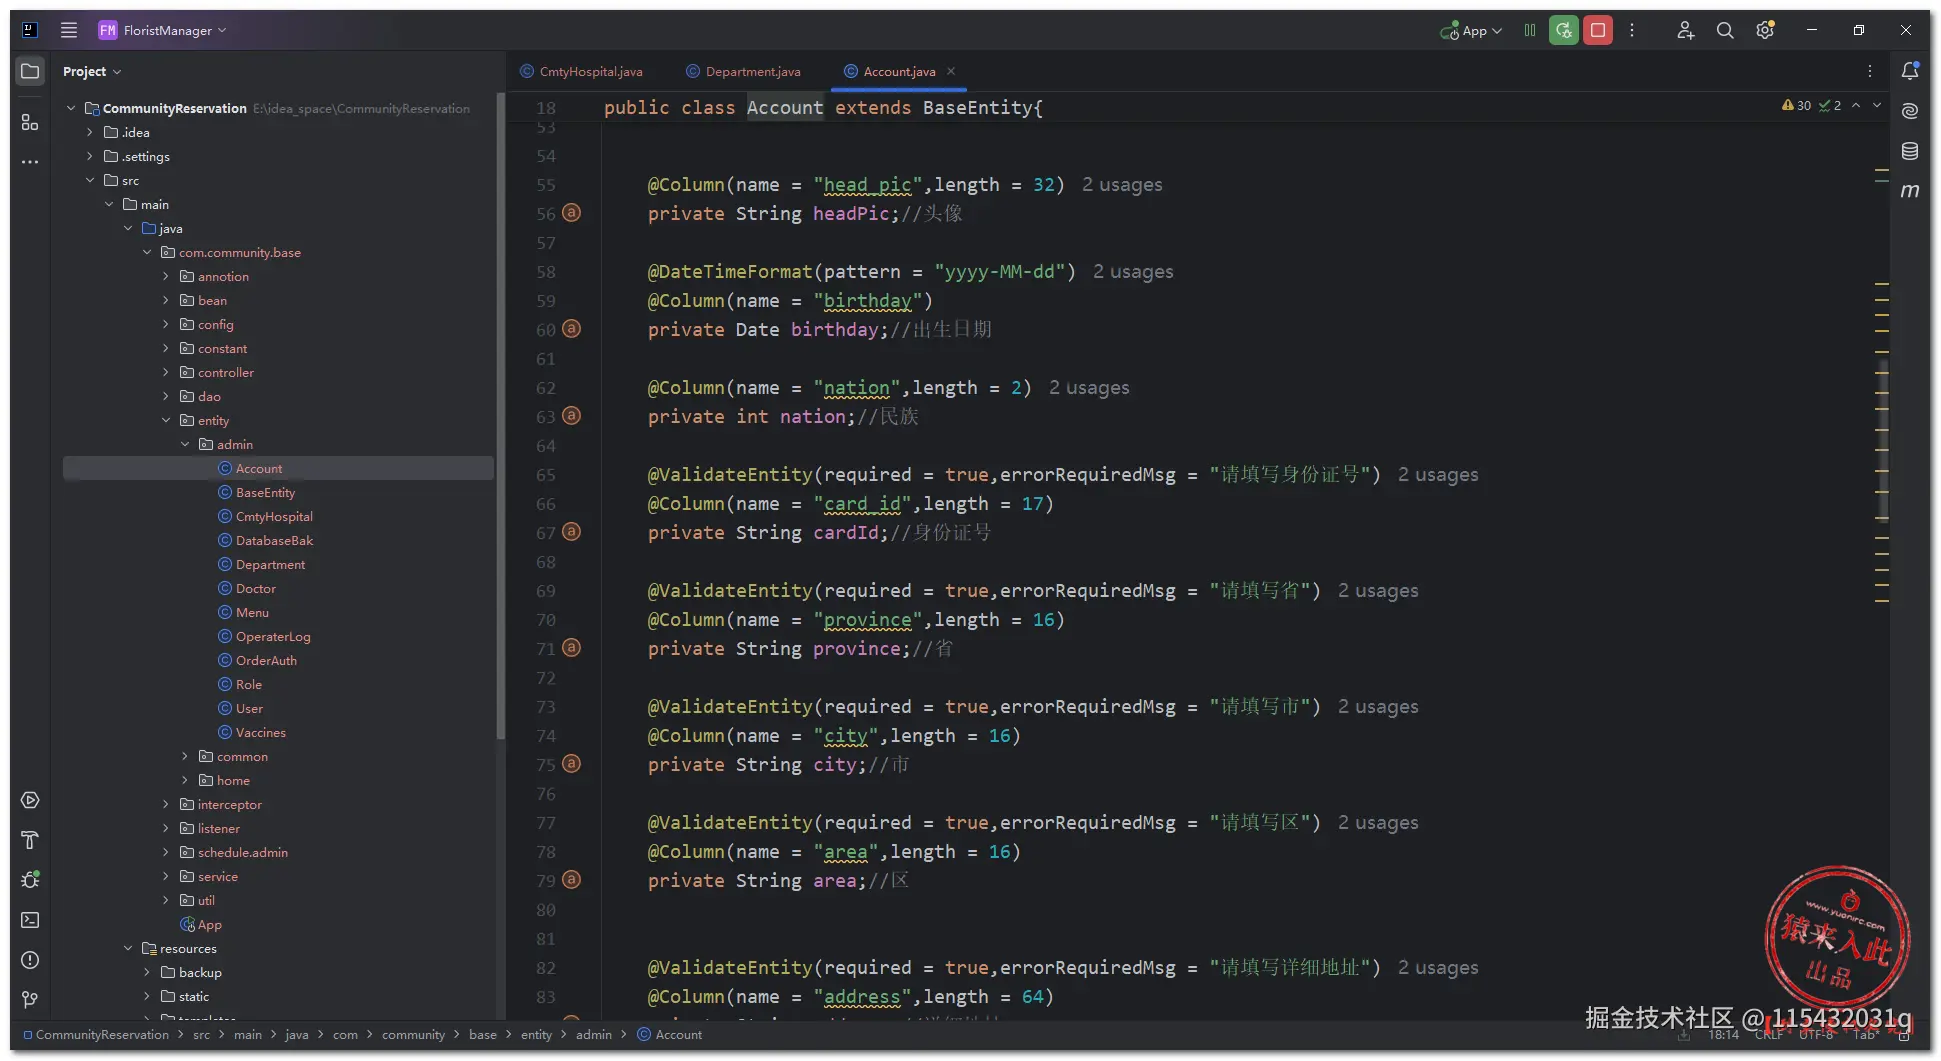The width and height of the screenshot is (1941, 1061).
Task: Collapse the src folder
Action: coord(90,180)
